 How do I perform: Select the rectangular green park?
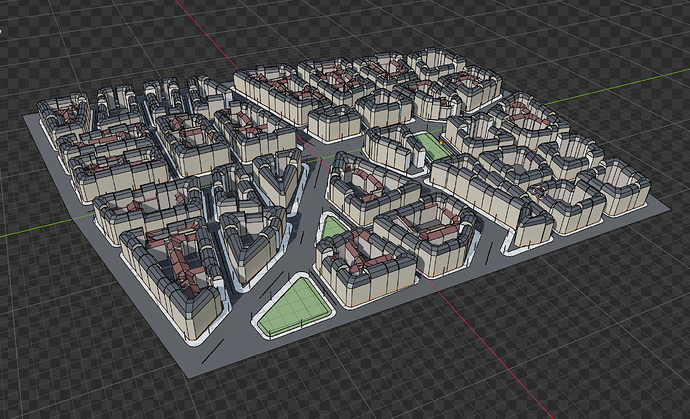(432, 147)
